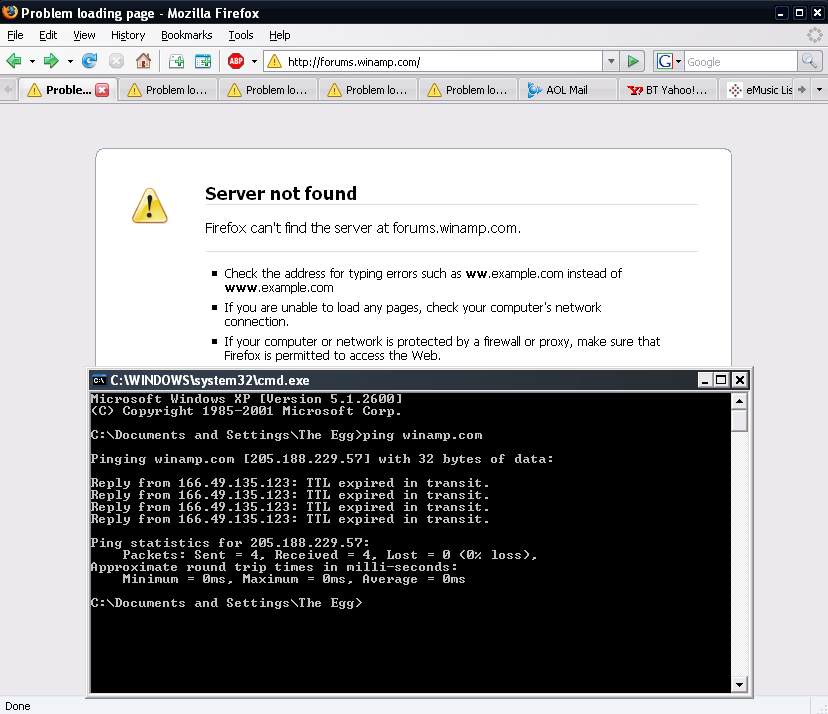
Task: Click cmd.exe scrollbar down arrow
Action: click(x=739, y=685)
